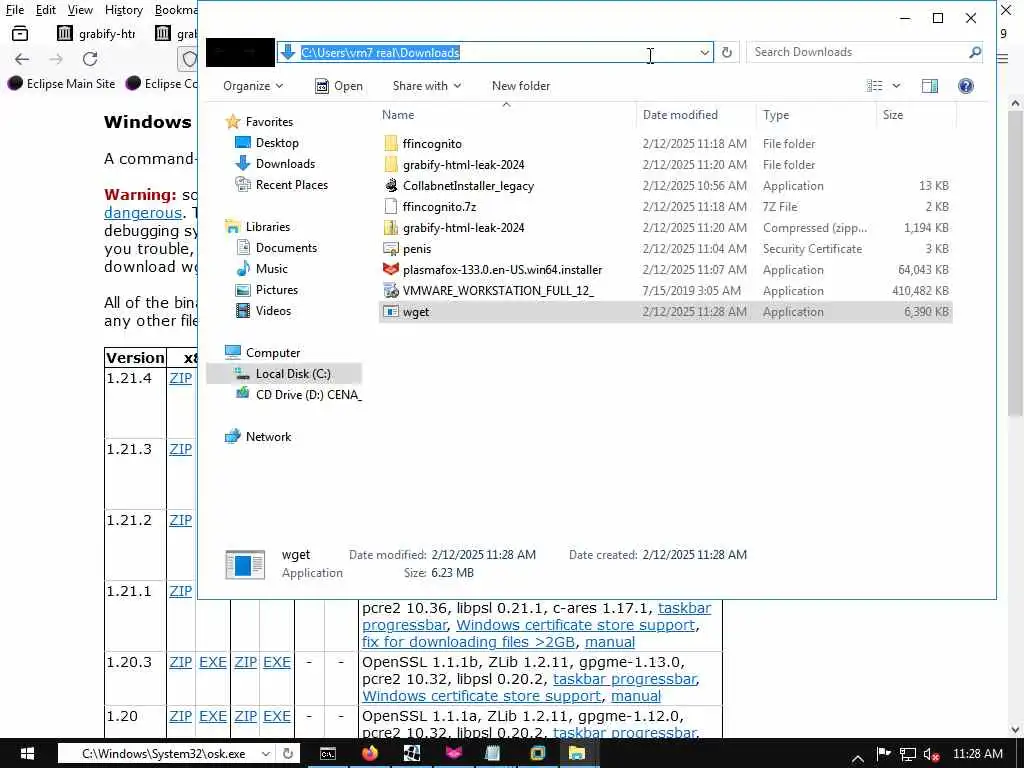Open the Organize dropdown menu

point(253,86)
